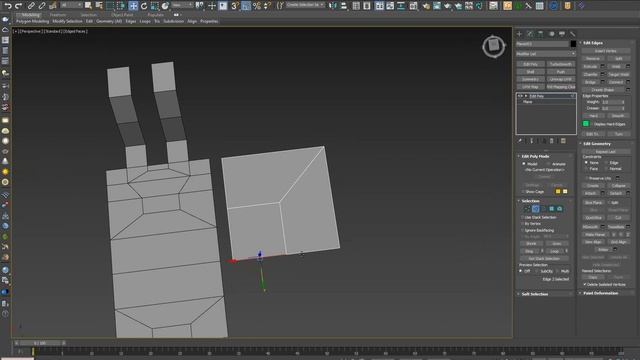
Task: Select Edge sub-object level icon
Action: click(536, 209)
